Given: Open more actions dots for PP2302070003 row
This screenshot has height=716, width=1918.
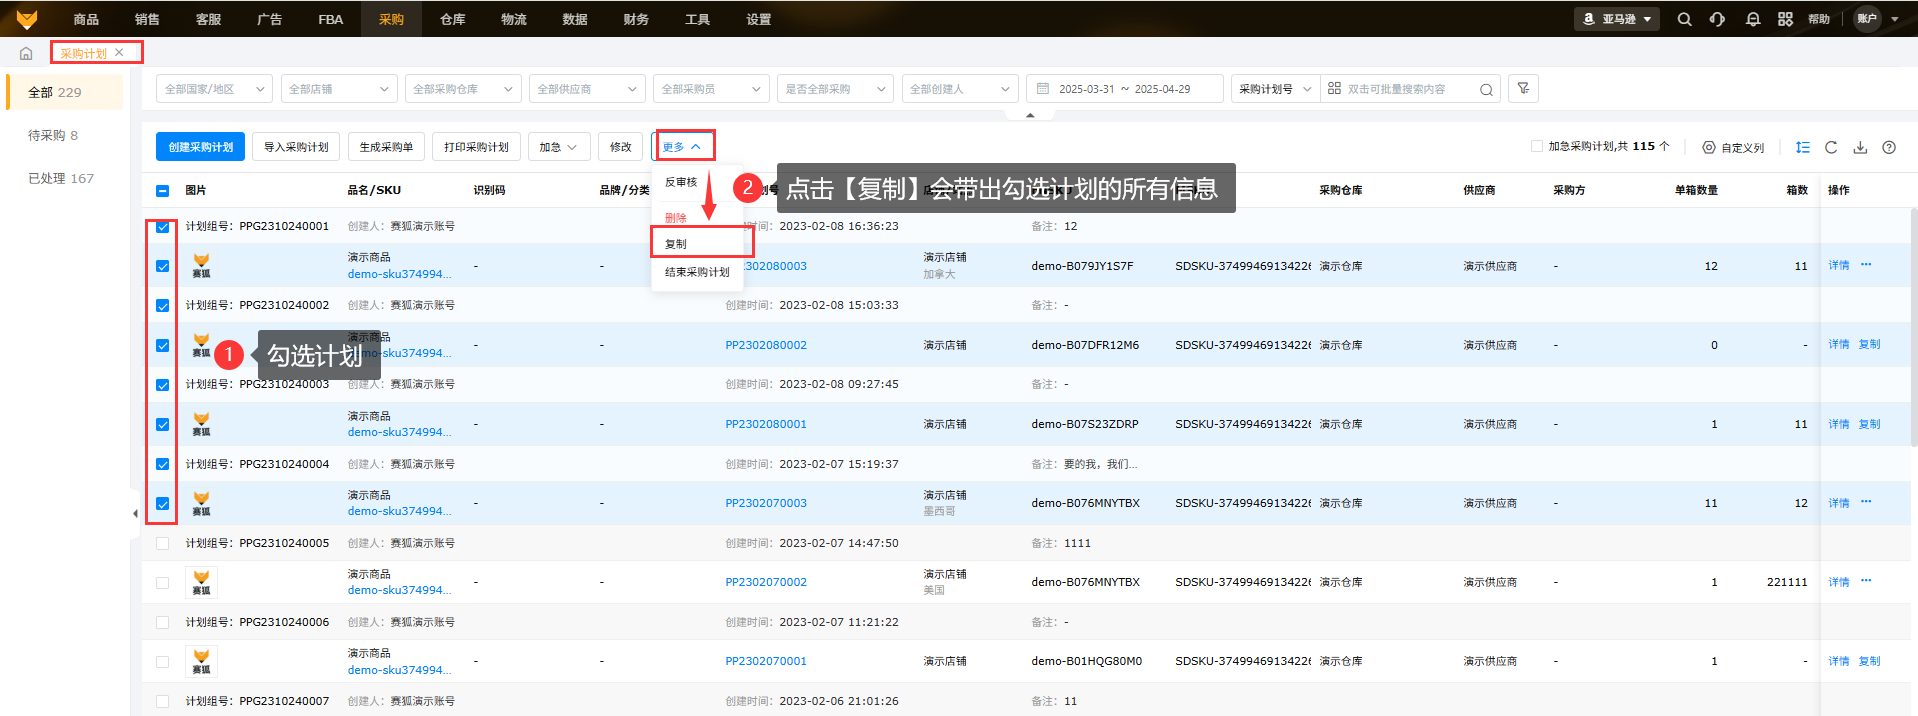Looking at the screenshot, I should 1866,502.
